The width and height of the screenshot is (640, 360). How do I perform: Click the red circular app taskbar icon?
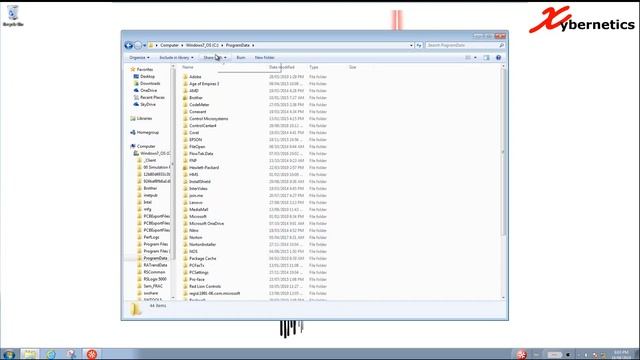click(x=92, y=354)
